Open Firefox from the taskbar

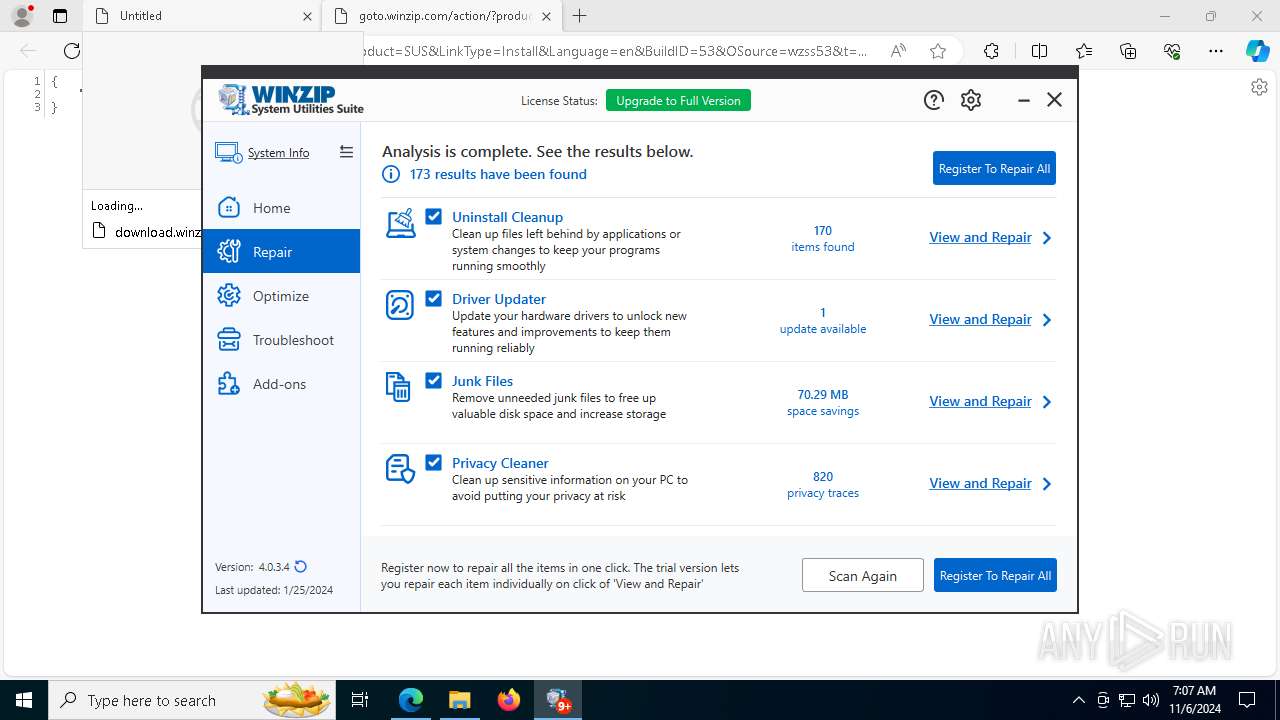tap(509, 700)
